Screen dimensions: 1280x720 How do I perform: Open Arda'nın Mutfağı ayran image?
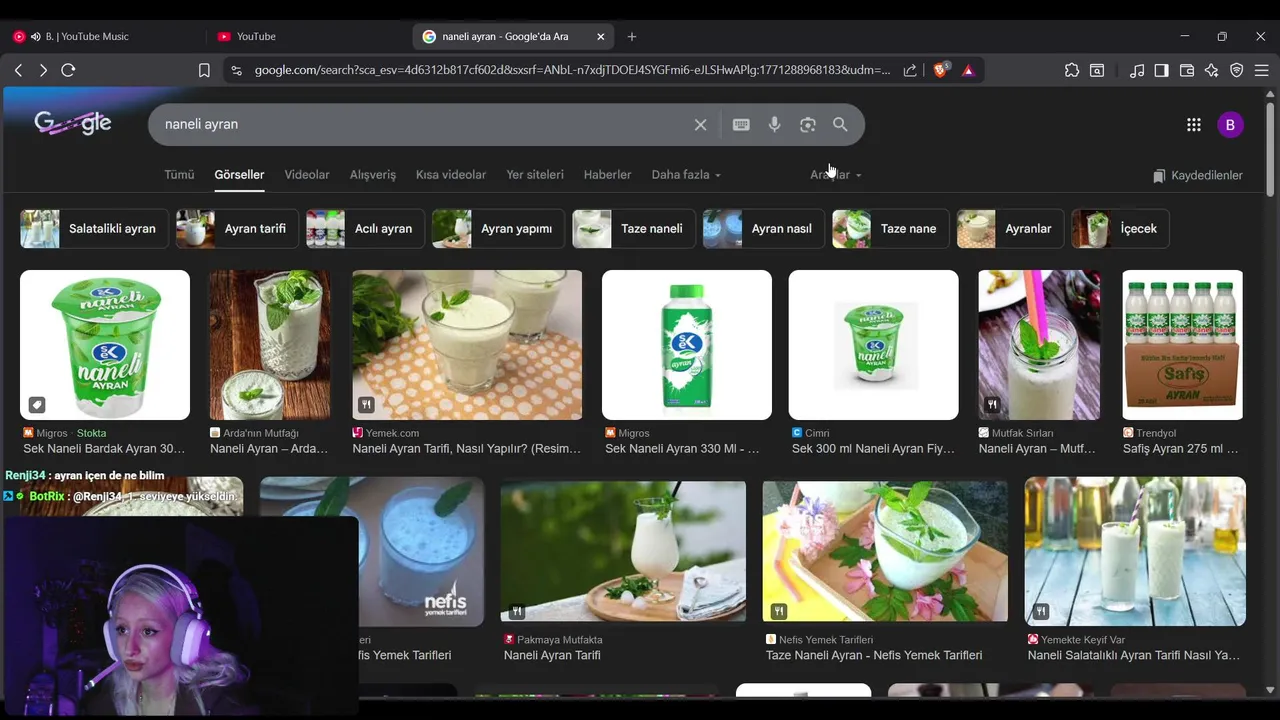point(270,345)
